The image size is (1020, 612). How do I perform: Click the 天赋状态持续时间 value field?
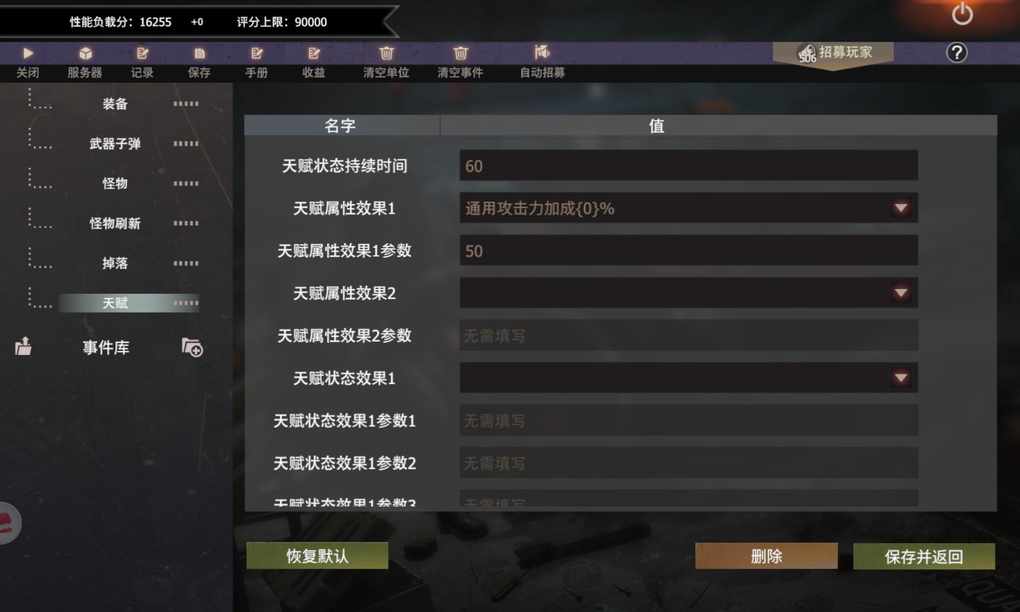click(x=688, y=166)
